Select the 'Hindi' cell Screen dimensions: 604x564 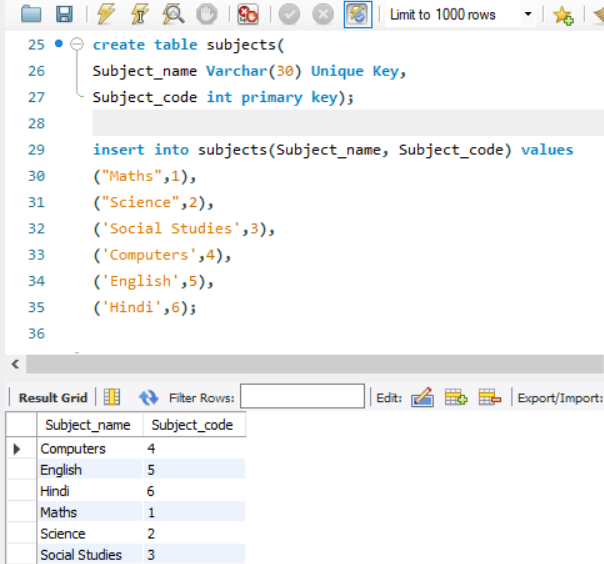coord(90,491)
